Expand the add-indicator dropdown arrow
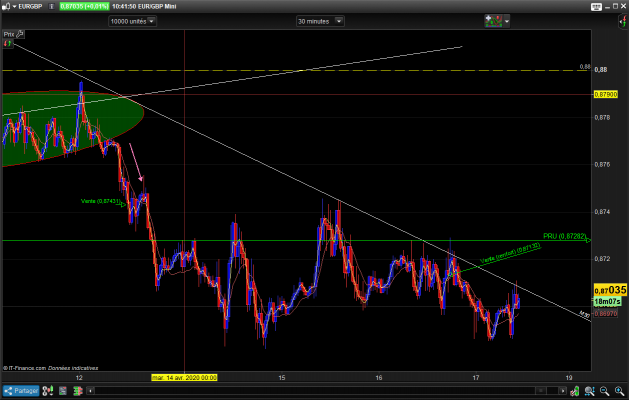This screenshot has height=400, width=629. click(507, 21)
